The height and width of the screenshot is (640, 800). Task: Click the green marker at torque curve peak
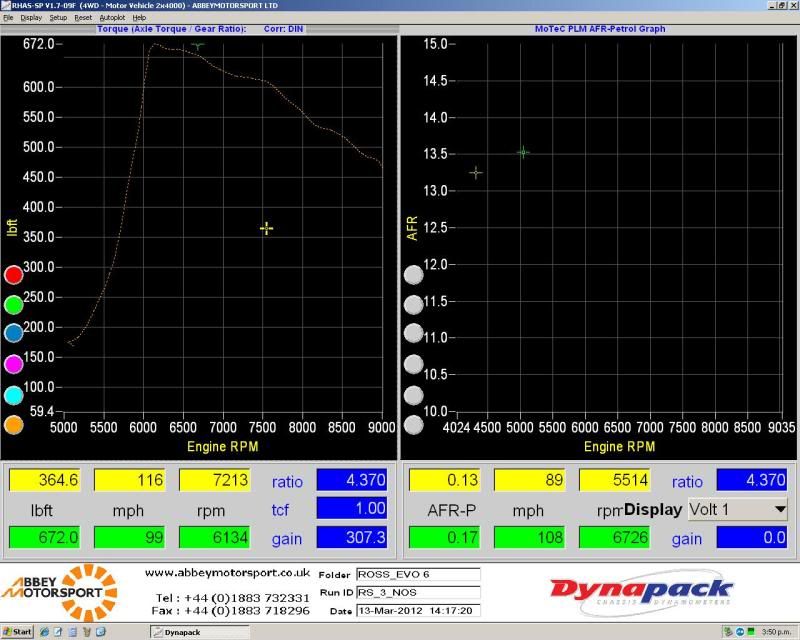197,45
